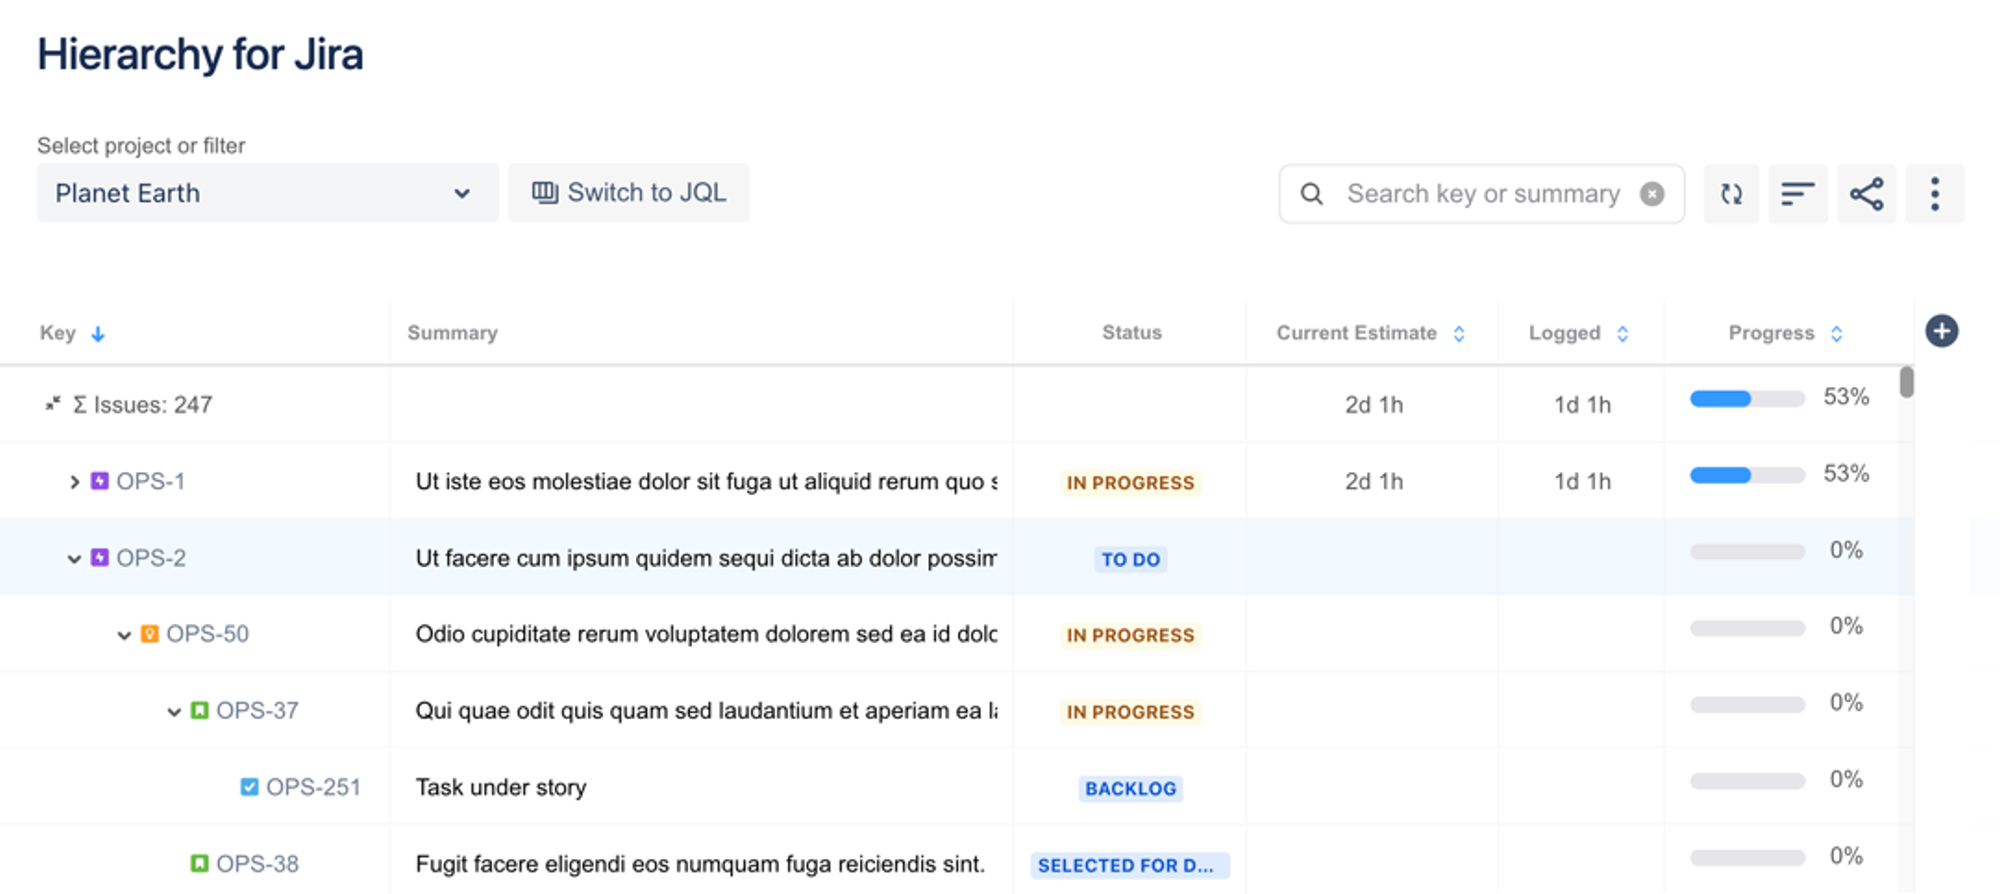Sort by the Key column arrow
Image resolution: width=2000 pixels, height=894 pixels.
98,334
